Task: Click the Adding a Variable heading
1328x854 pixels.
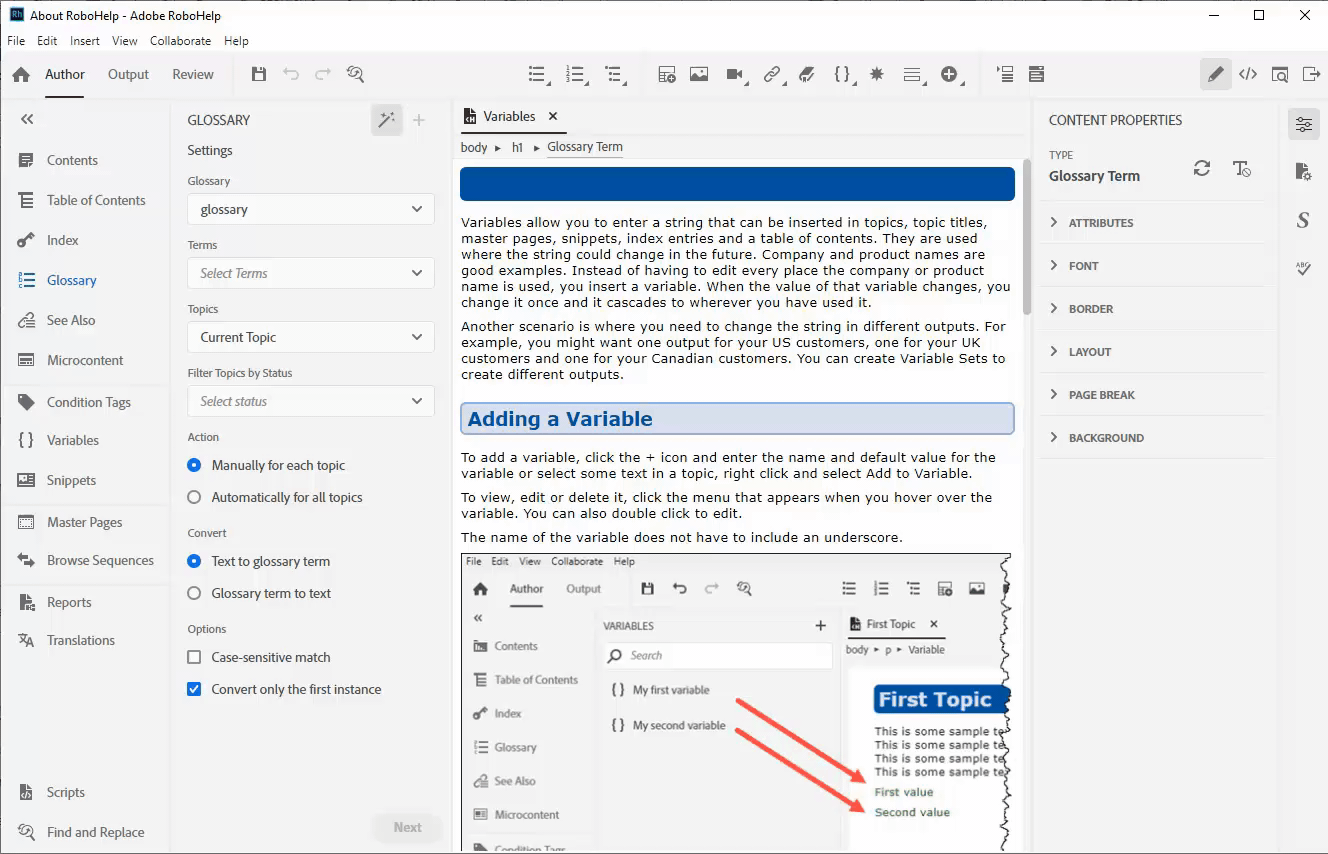Action: [x=737, y=419]
